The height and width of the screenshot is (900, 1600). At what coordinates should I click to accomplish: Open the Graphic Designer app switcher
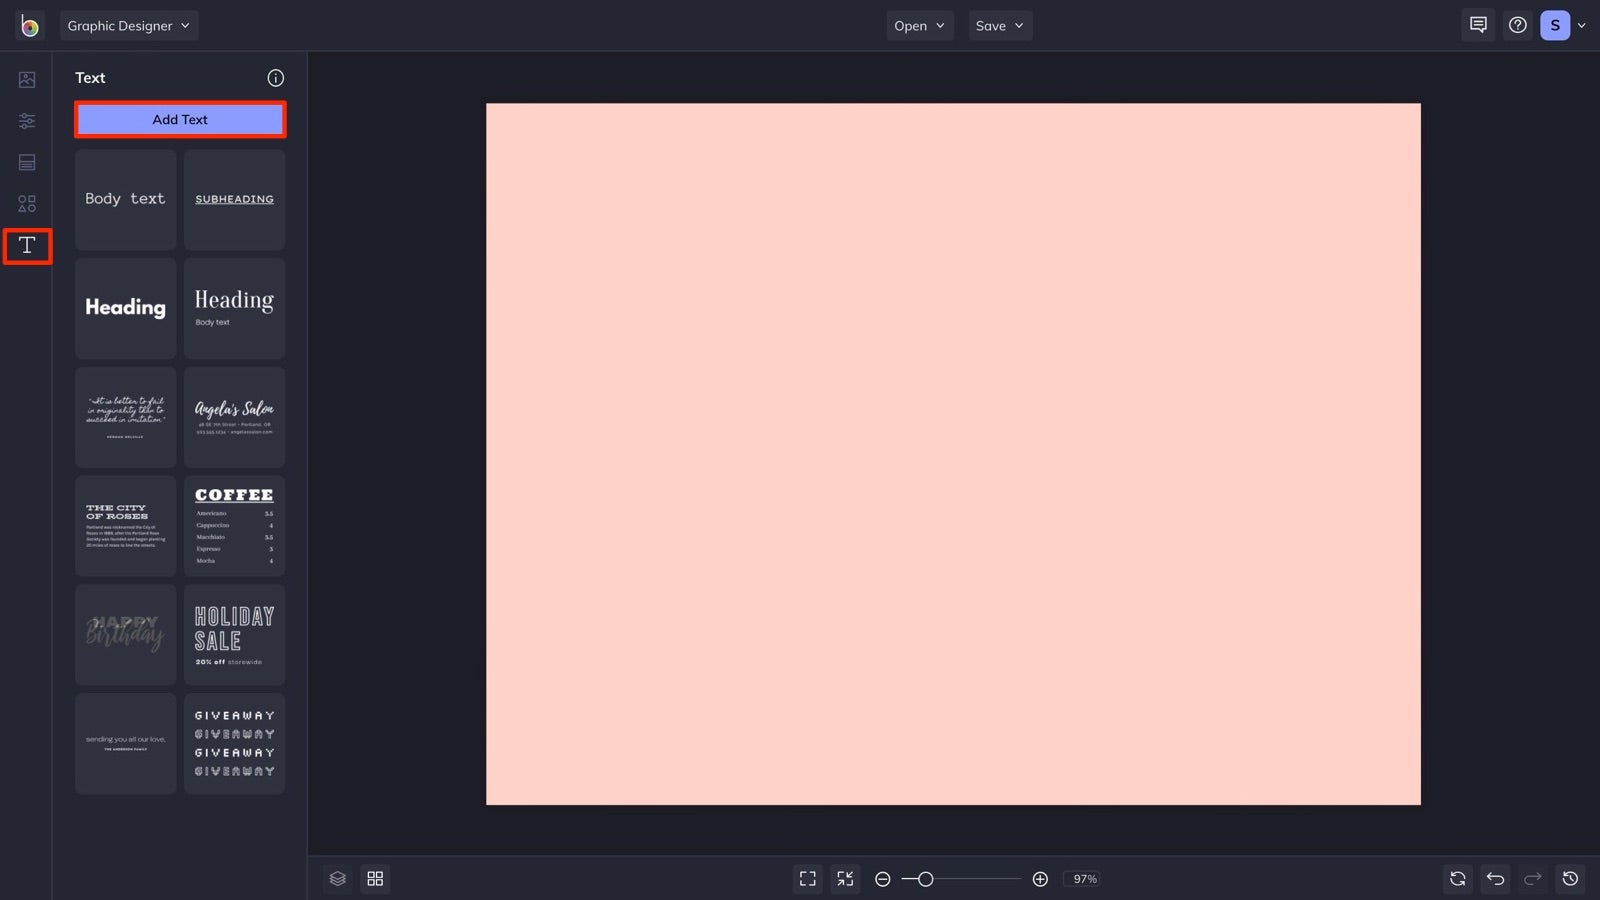pos(129,25)
